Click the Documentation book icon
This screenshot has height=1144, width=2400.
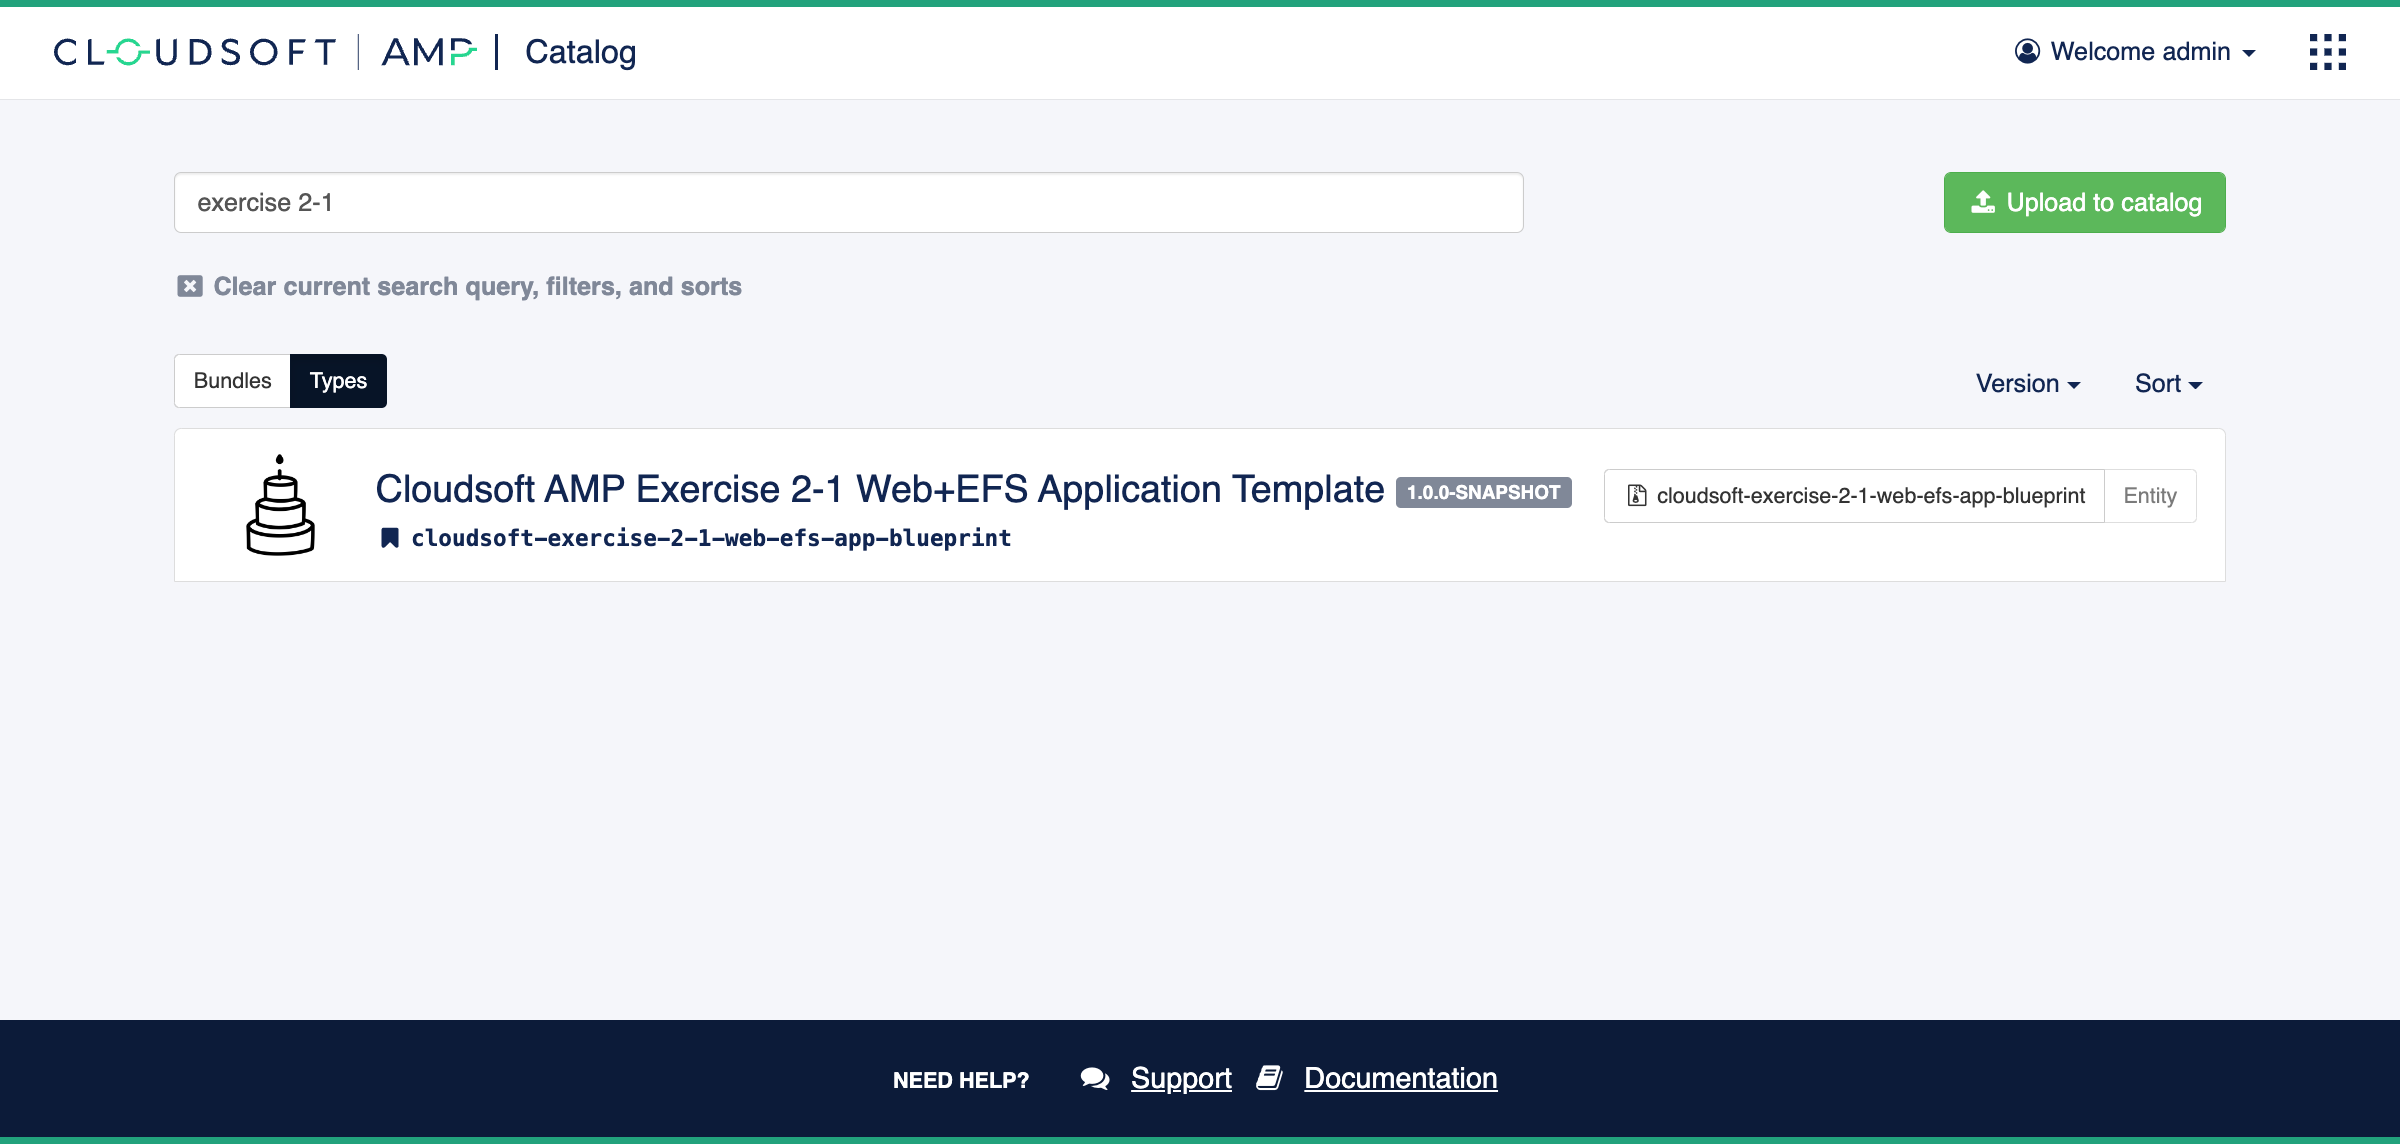click(x=1270, y=1078)
